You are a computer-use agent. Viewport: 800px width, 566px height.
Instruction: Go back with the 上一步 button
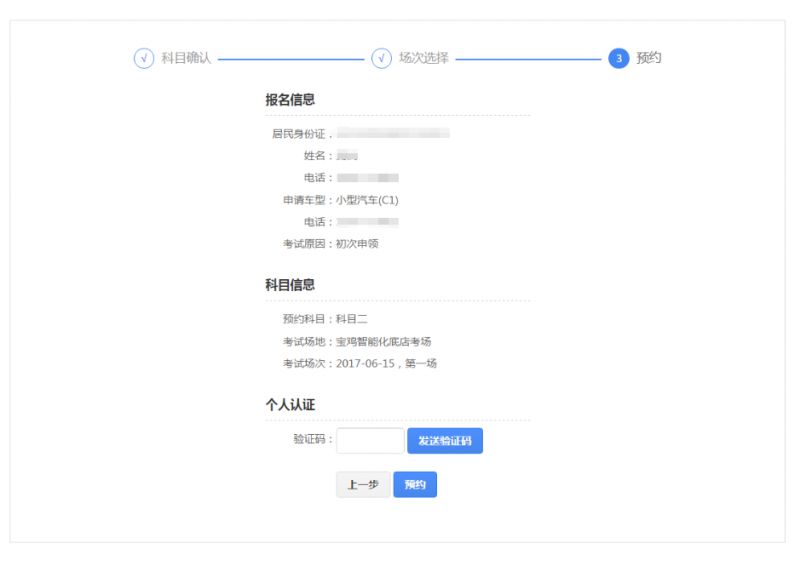click(362, 485)
